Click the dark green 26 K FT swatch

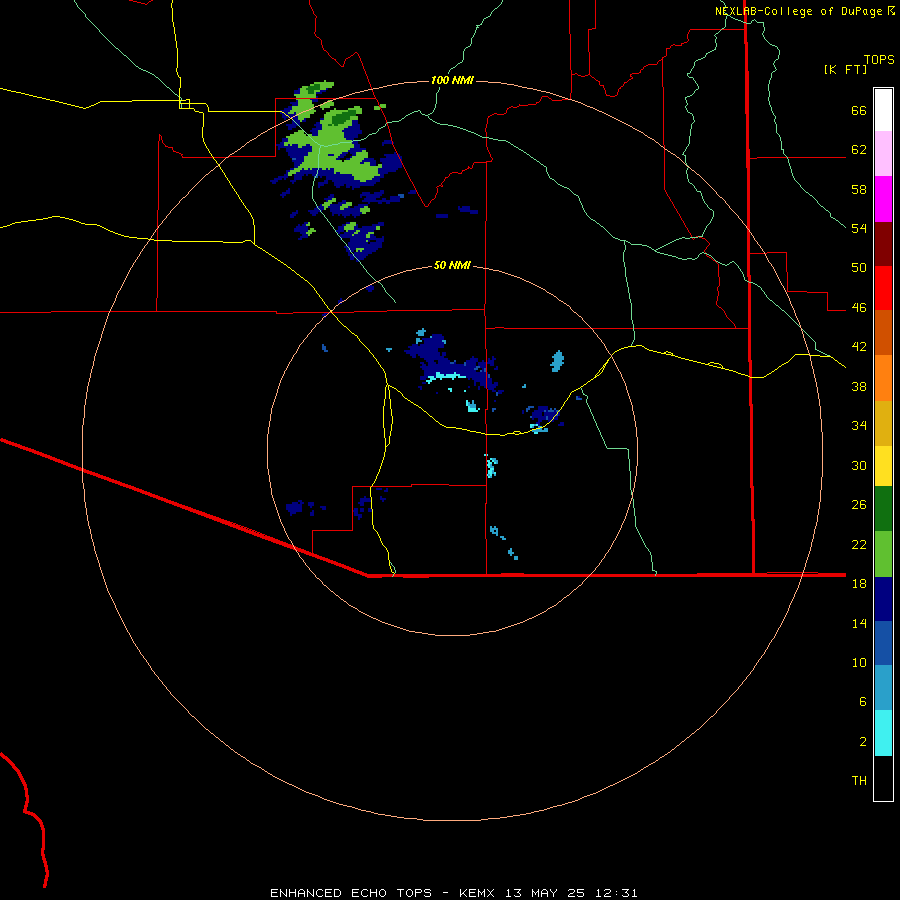tap(883, 509)
